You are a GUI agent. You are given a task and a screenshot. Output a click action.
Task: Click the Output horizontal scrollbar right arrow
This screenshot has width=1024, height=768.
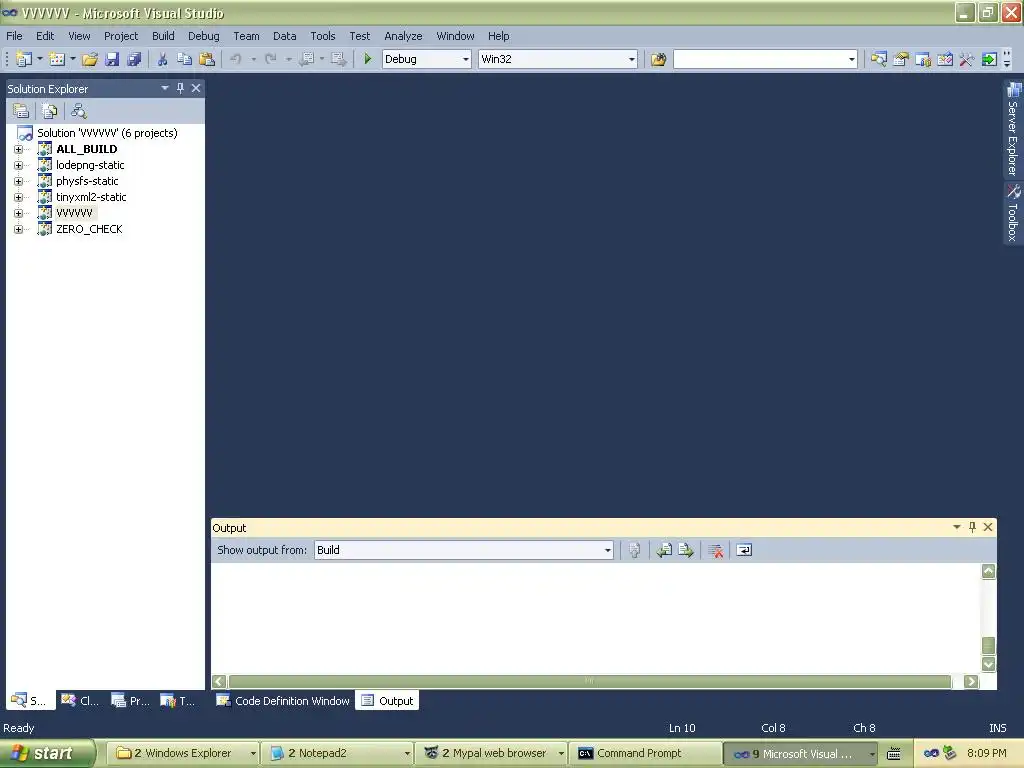[971, 681]
